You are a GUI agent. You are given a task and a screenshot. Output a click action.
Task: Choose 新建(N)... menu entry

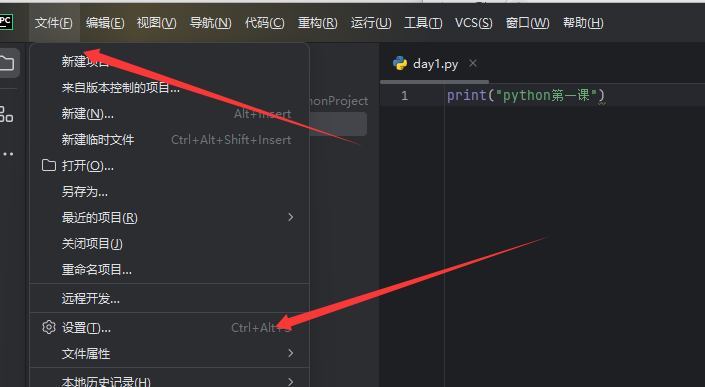coord(170,114)
